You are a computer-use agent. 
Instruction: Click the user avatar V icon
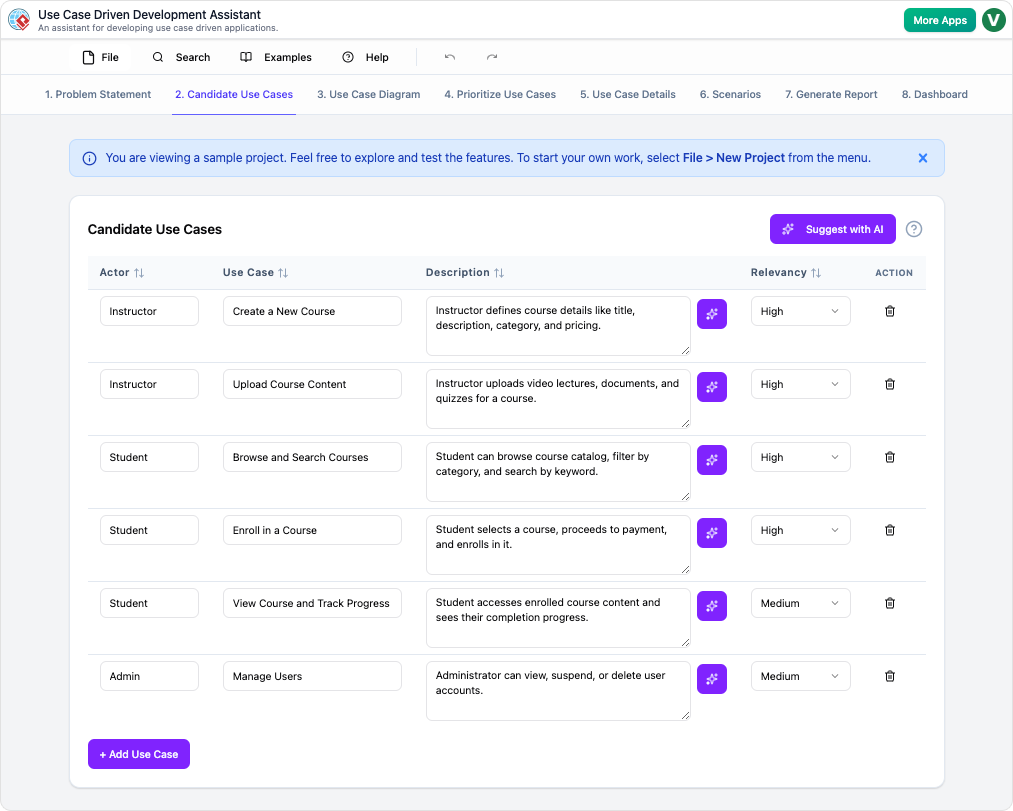coord(993,20)
